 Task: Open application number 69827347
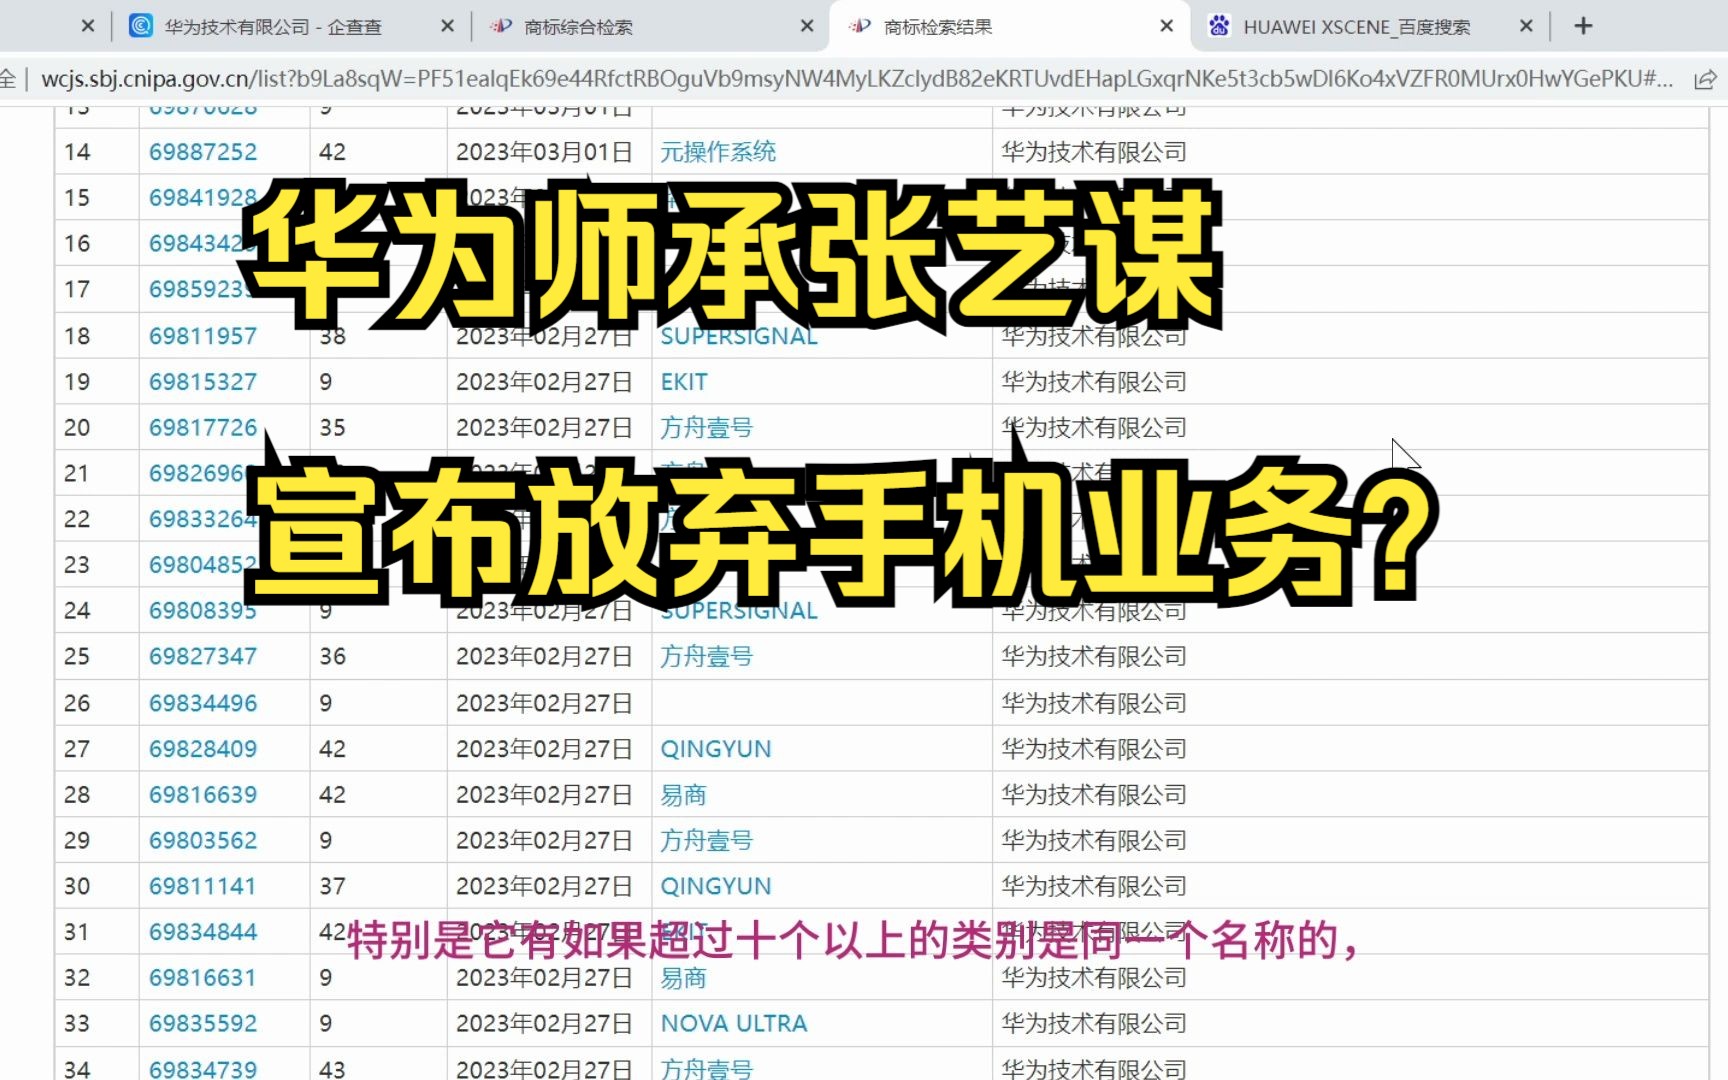click(203, 657)
